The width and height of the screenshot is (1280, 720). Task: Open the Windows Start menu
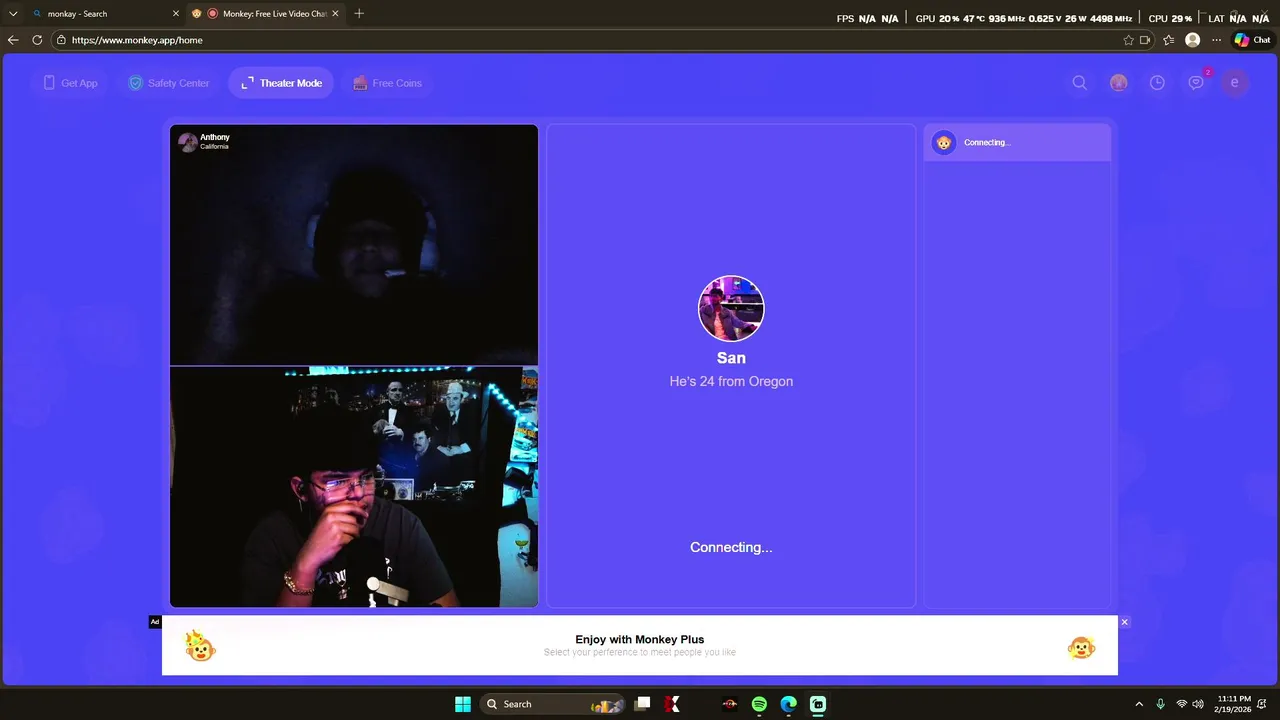pos(463,704)
